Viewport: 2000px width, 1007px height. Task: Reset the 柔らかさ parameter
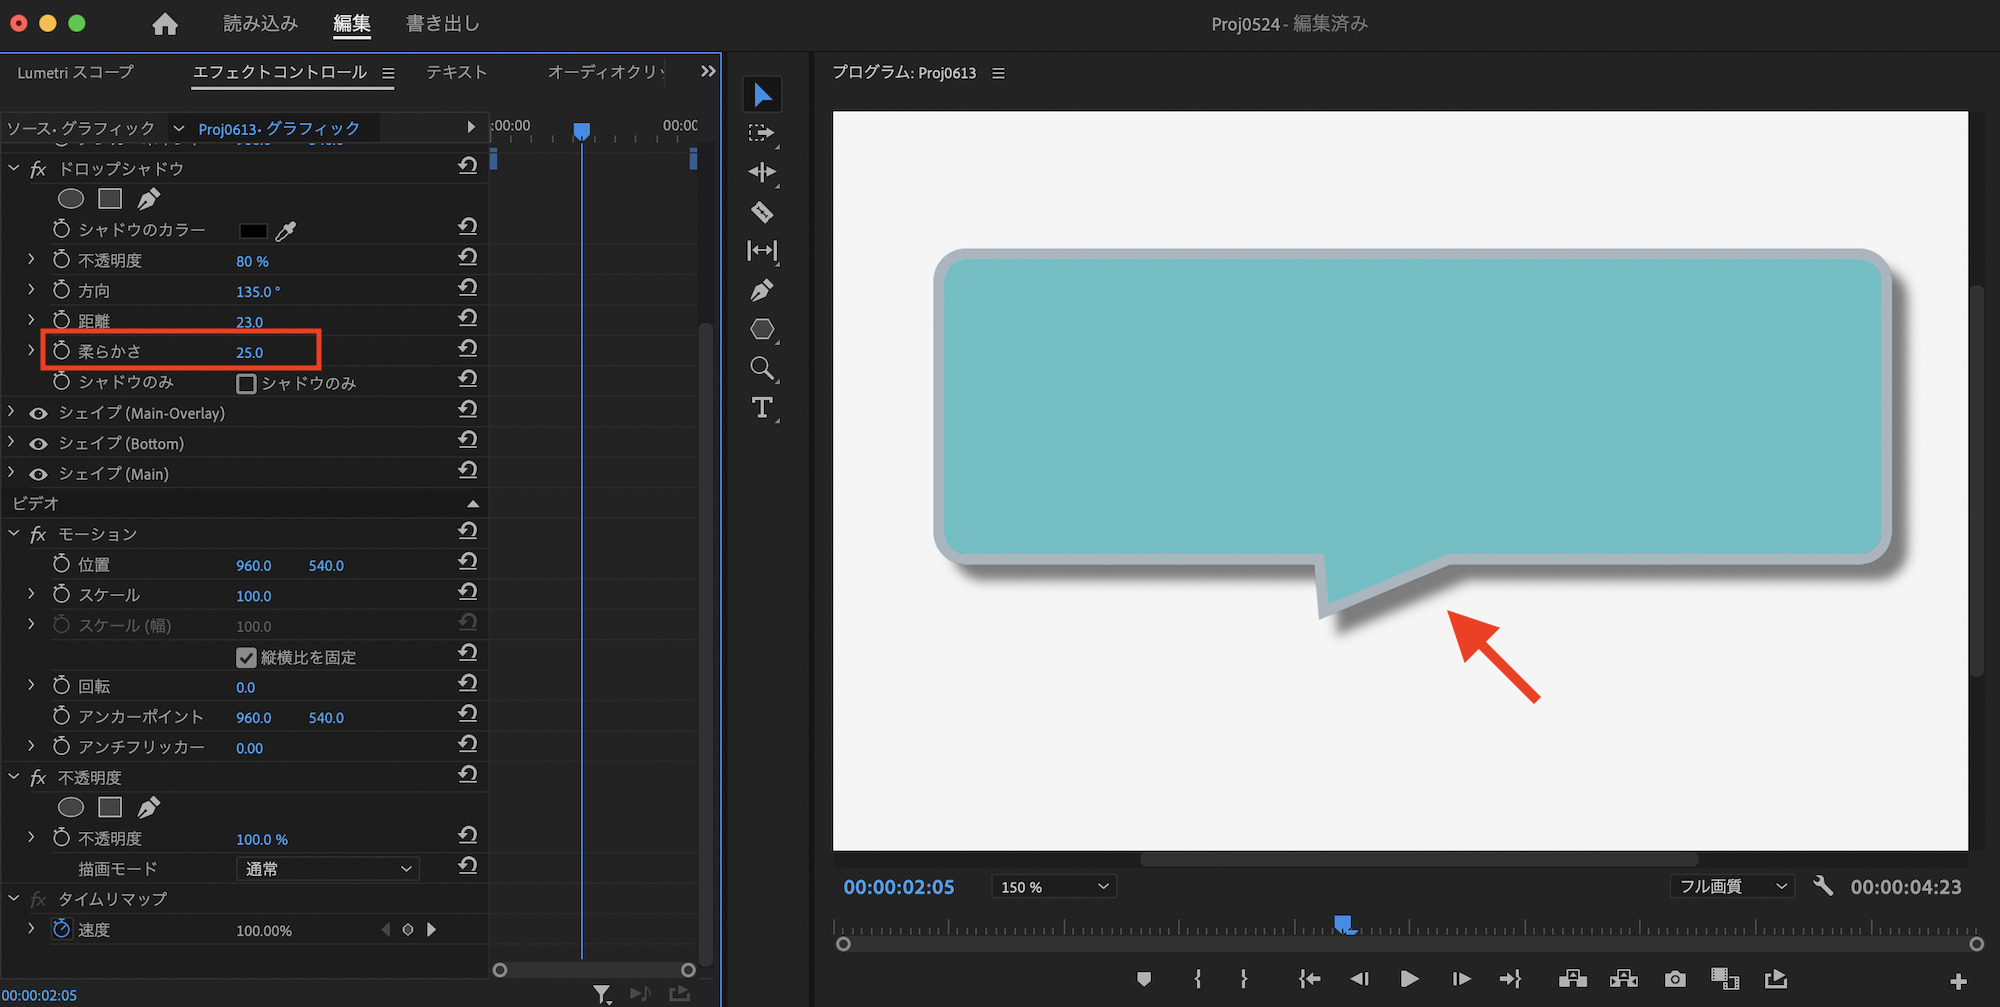467,348
